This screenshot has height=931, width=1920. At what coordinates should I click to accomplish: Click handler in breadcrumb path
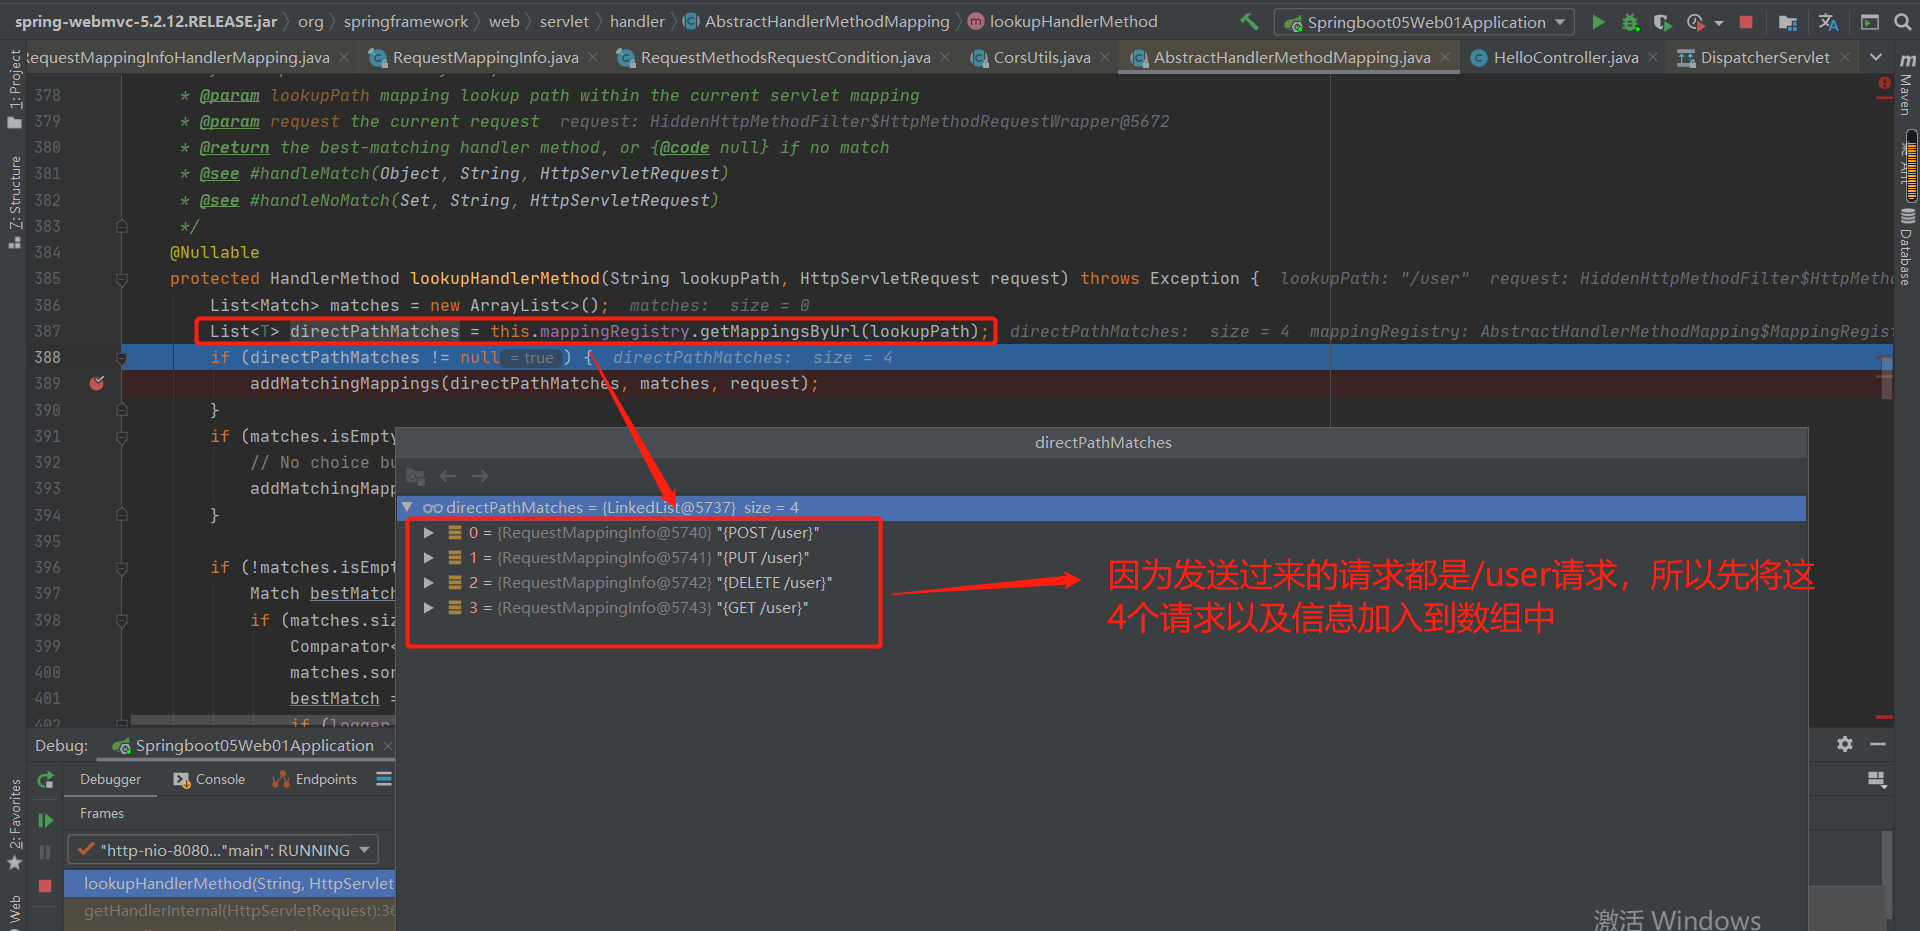(637, 22)
